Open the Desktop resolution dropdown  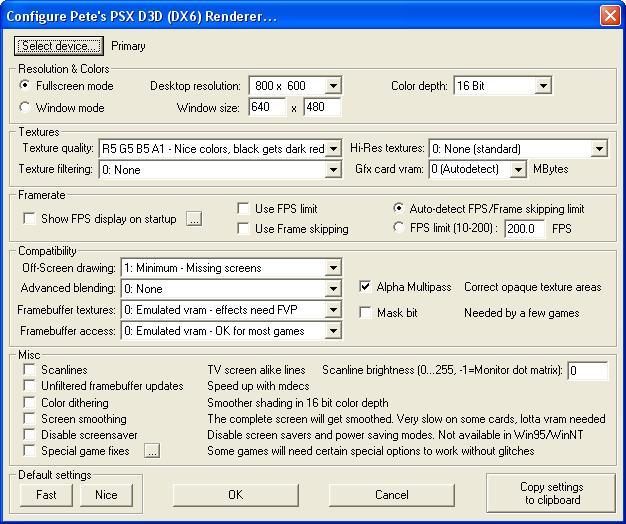pos(295,85)
